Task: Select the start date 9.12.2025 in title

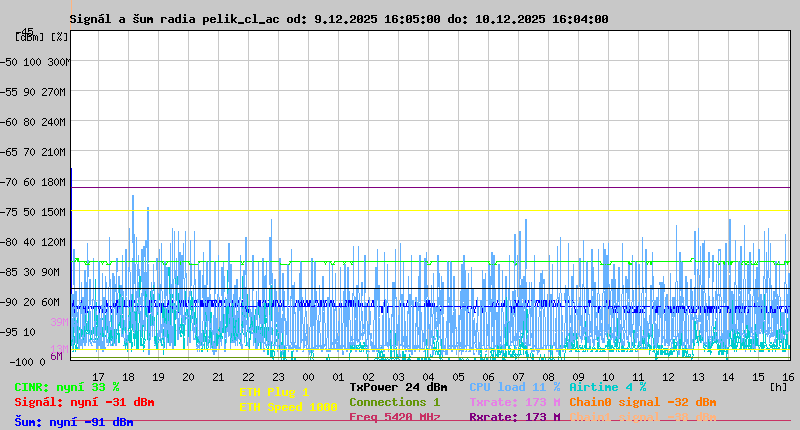Action: click(x=347, y=19)
